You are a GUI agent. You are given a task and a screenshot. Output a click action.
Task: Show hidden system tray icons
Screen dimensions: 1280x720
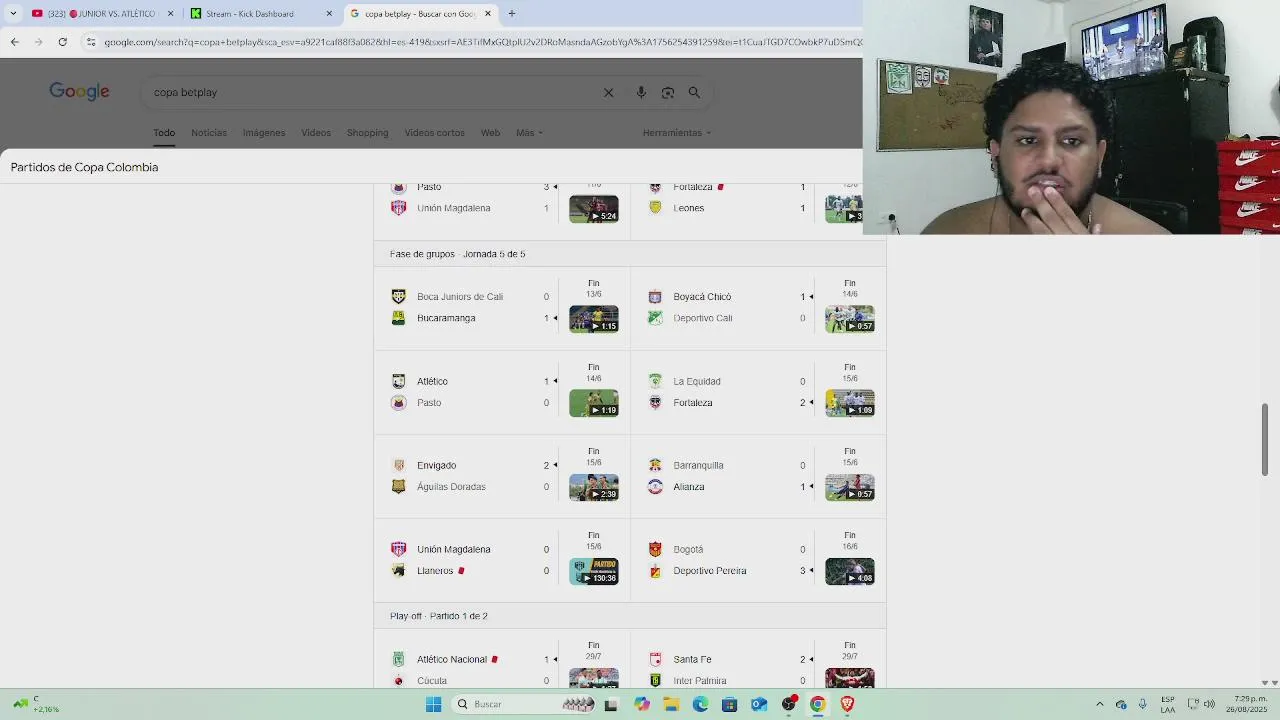[x=1100, y=704]
